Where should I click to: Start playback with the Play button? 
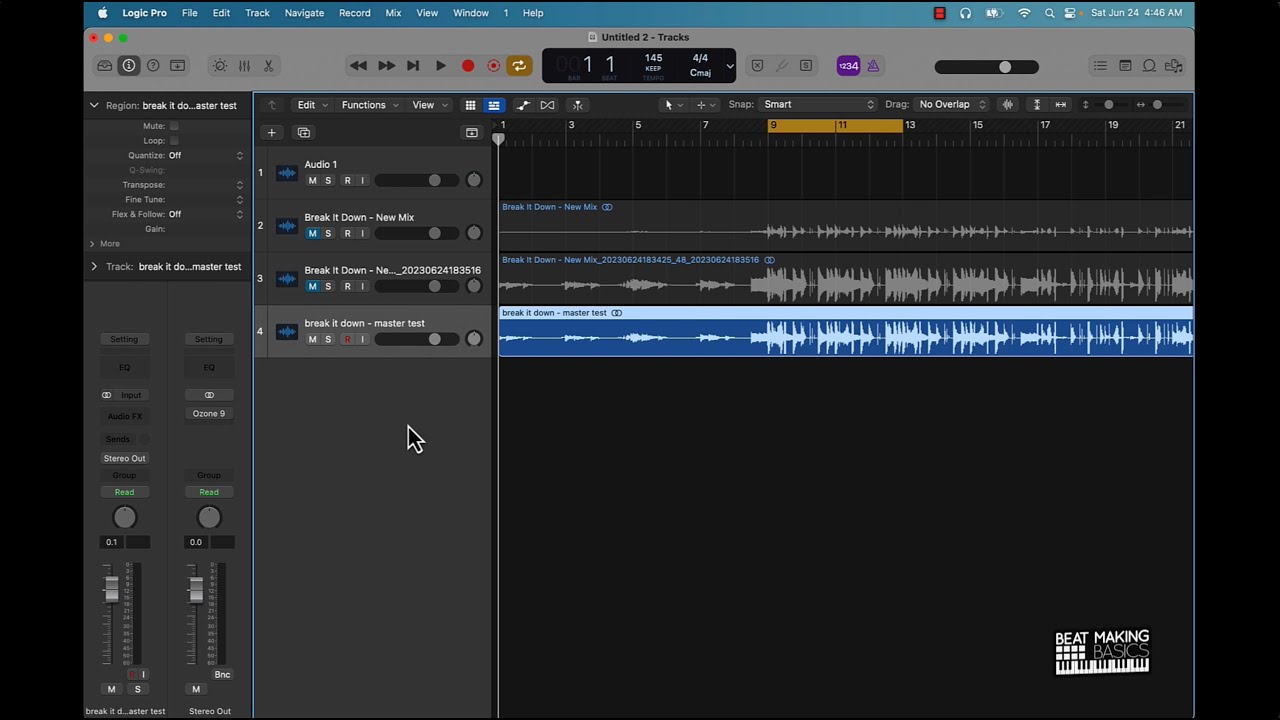(x=440, y=66)
